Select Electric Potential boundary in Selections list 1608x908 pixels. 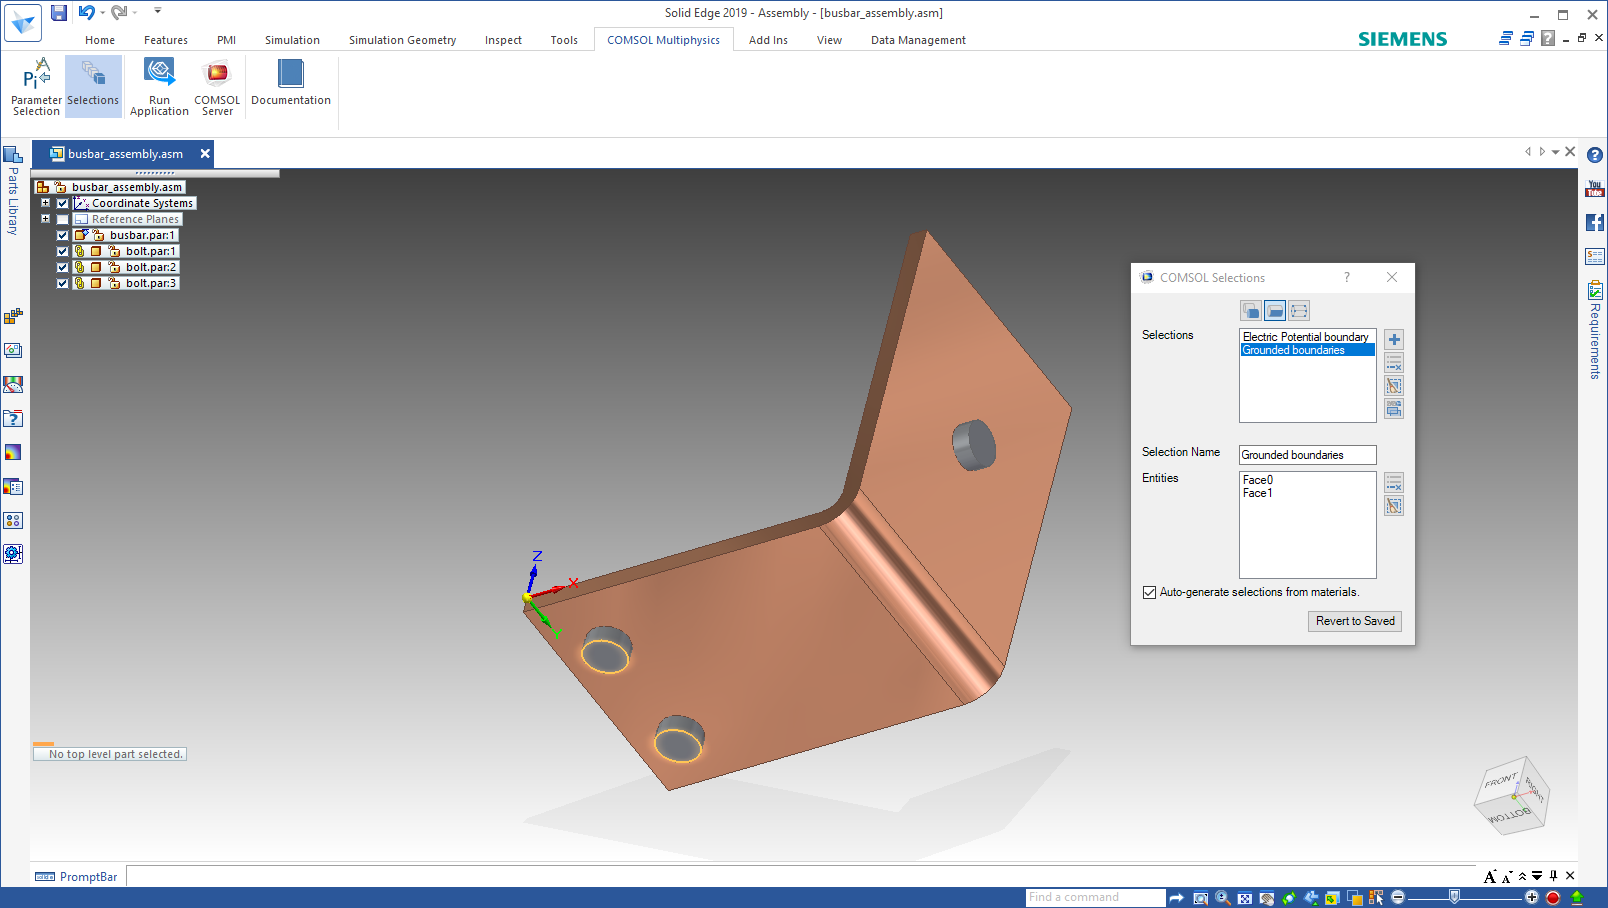click(1305, 337)
